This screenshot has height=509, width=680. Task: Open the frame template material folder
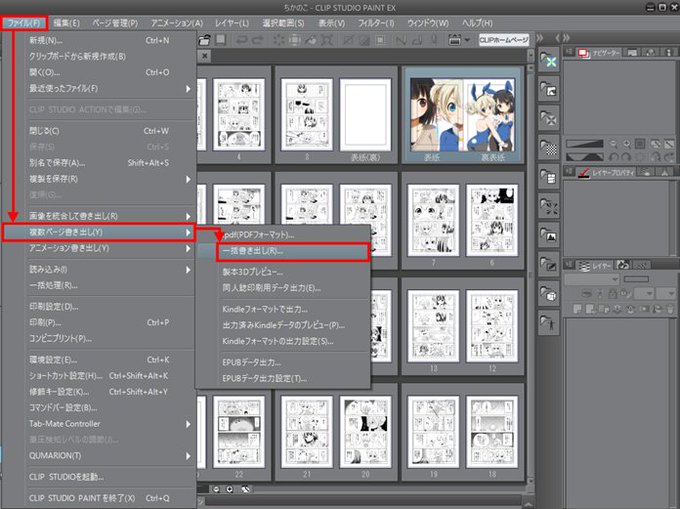pos(549,176)
